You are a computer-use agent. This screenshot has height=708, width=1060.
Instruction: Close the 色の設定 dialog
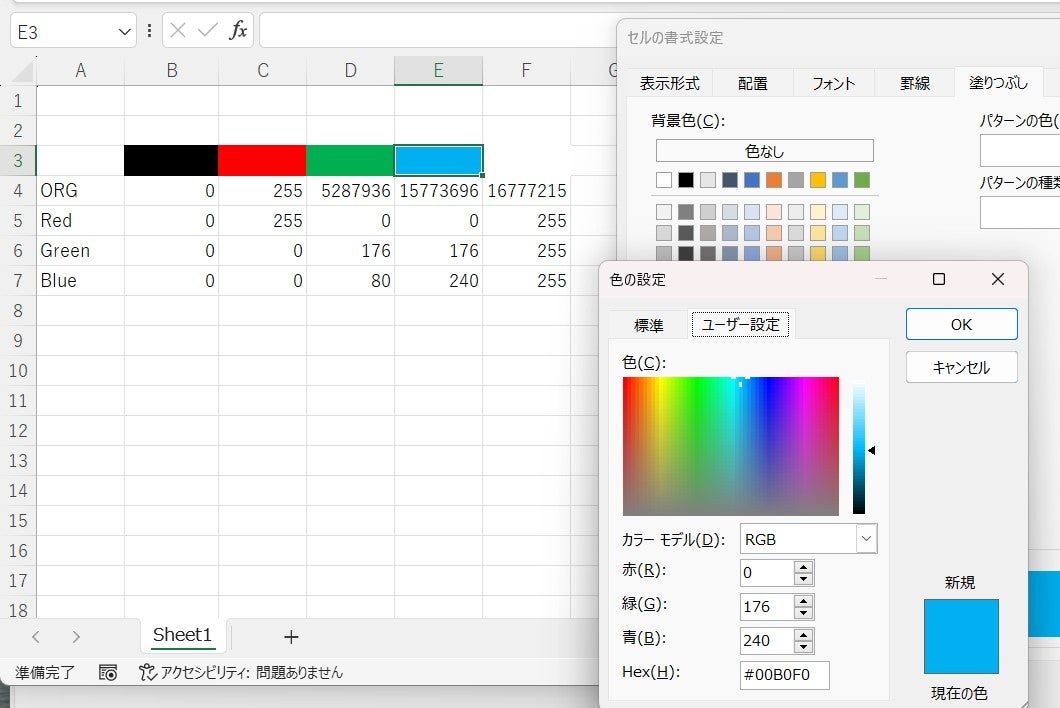tap(998, 279)
